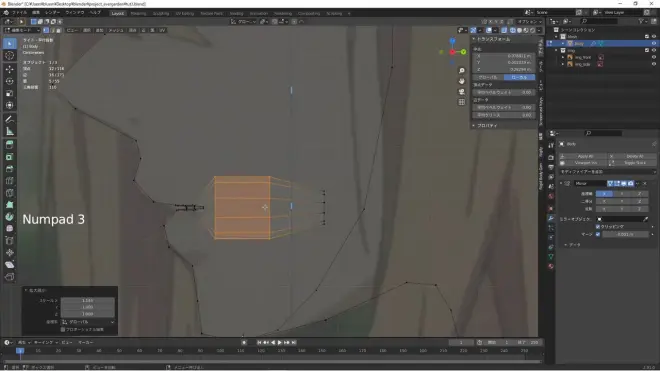
Task: Switch to the Layout workspace tab
Action: (x=118, y=13)
